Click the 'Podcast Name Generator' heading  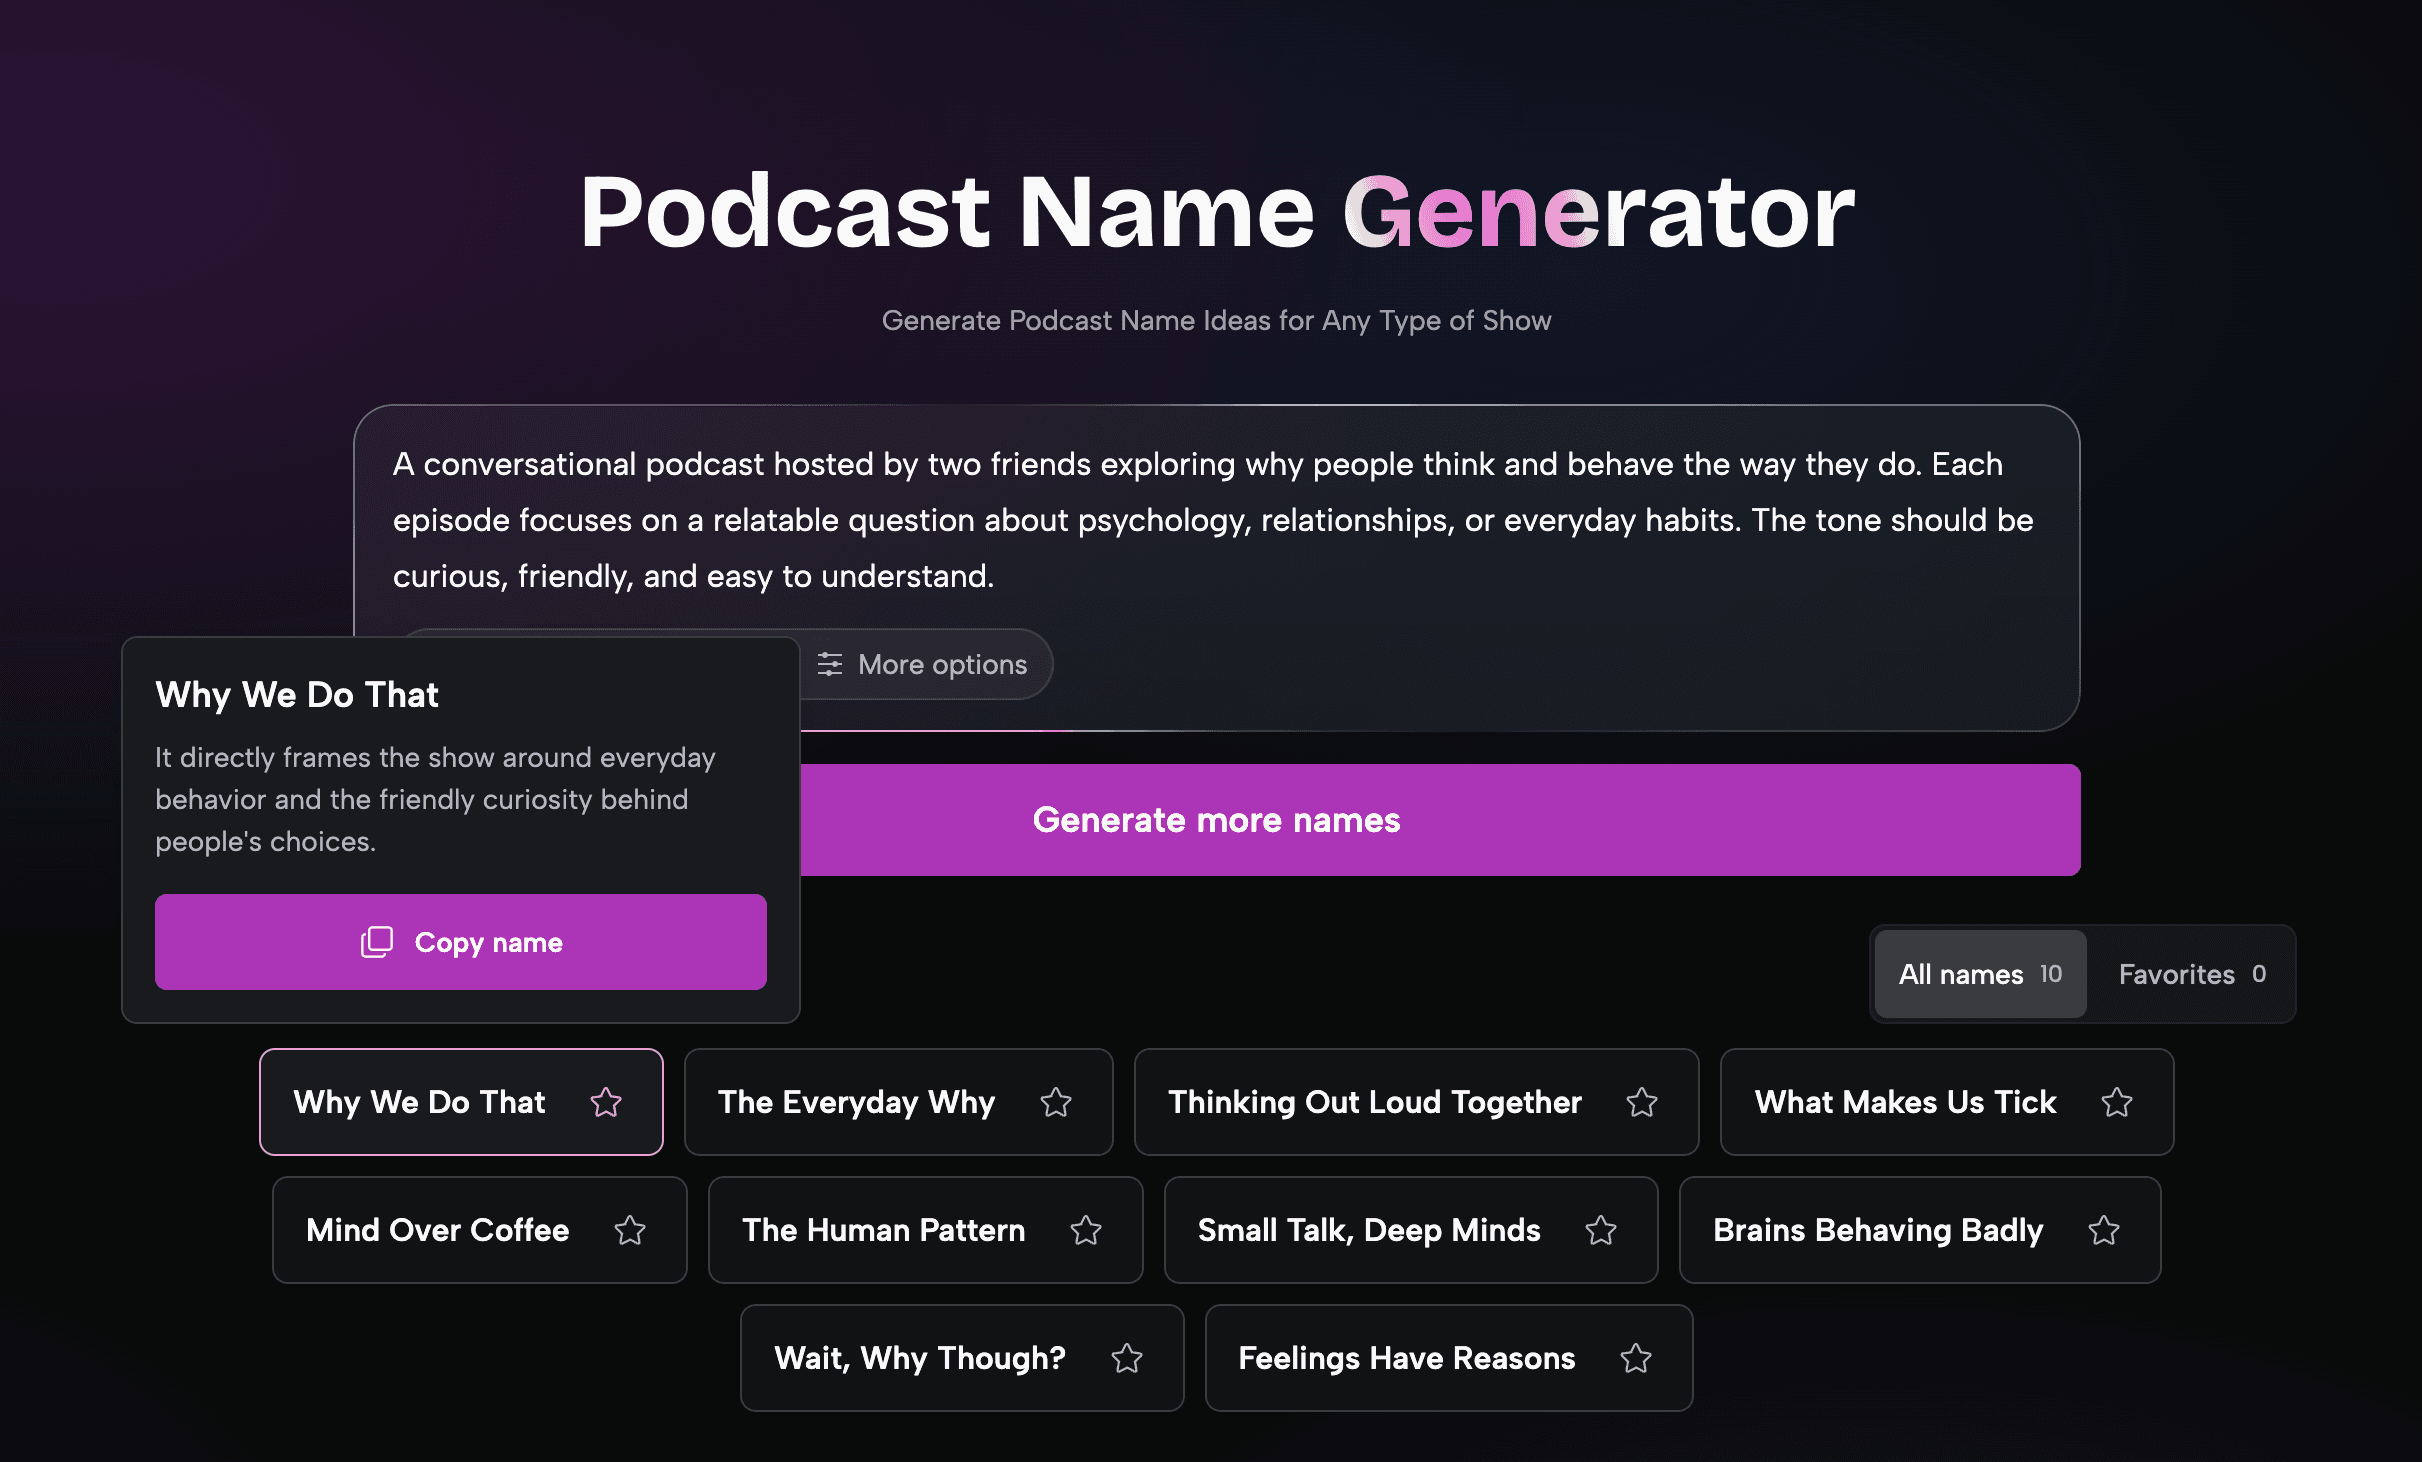(1217, 211)
